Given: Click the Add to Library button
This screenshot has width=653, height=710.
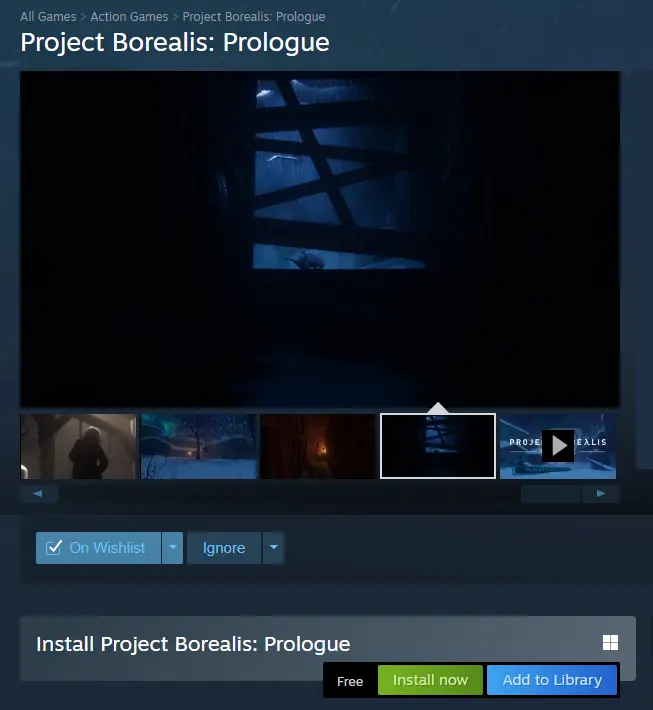Looking at the screenshot, I should [552, 680].
